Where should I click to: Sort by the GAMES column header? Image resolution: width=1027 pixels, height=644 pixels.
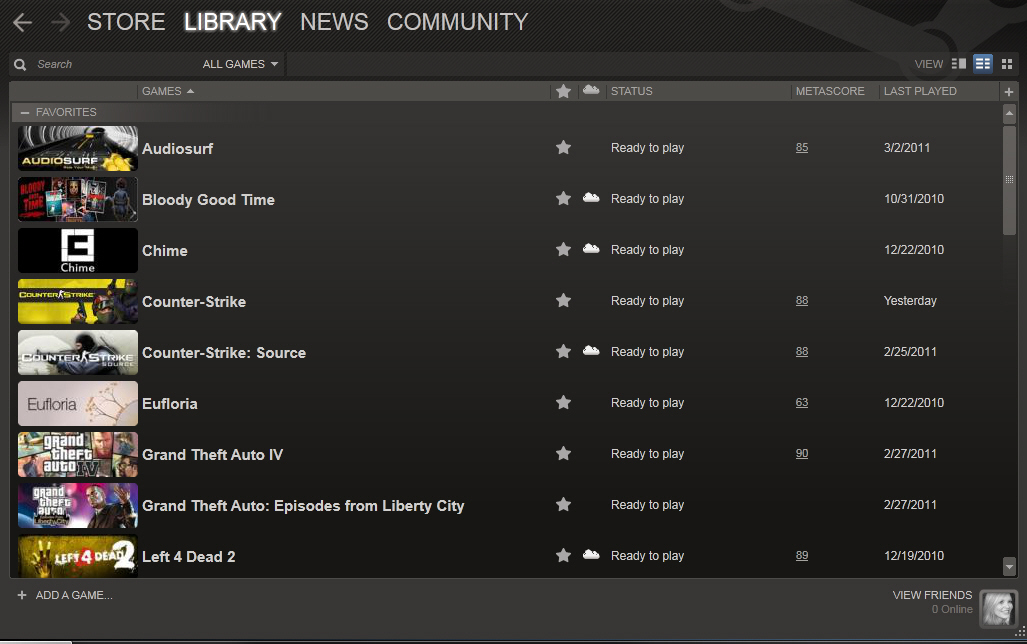tap(168, 91)
